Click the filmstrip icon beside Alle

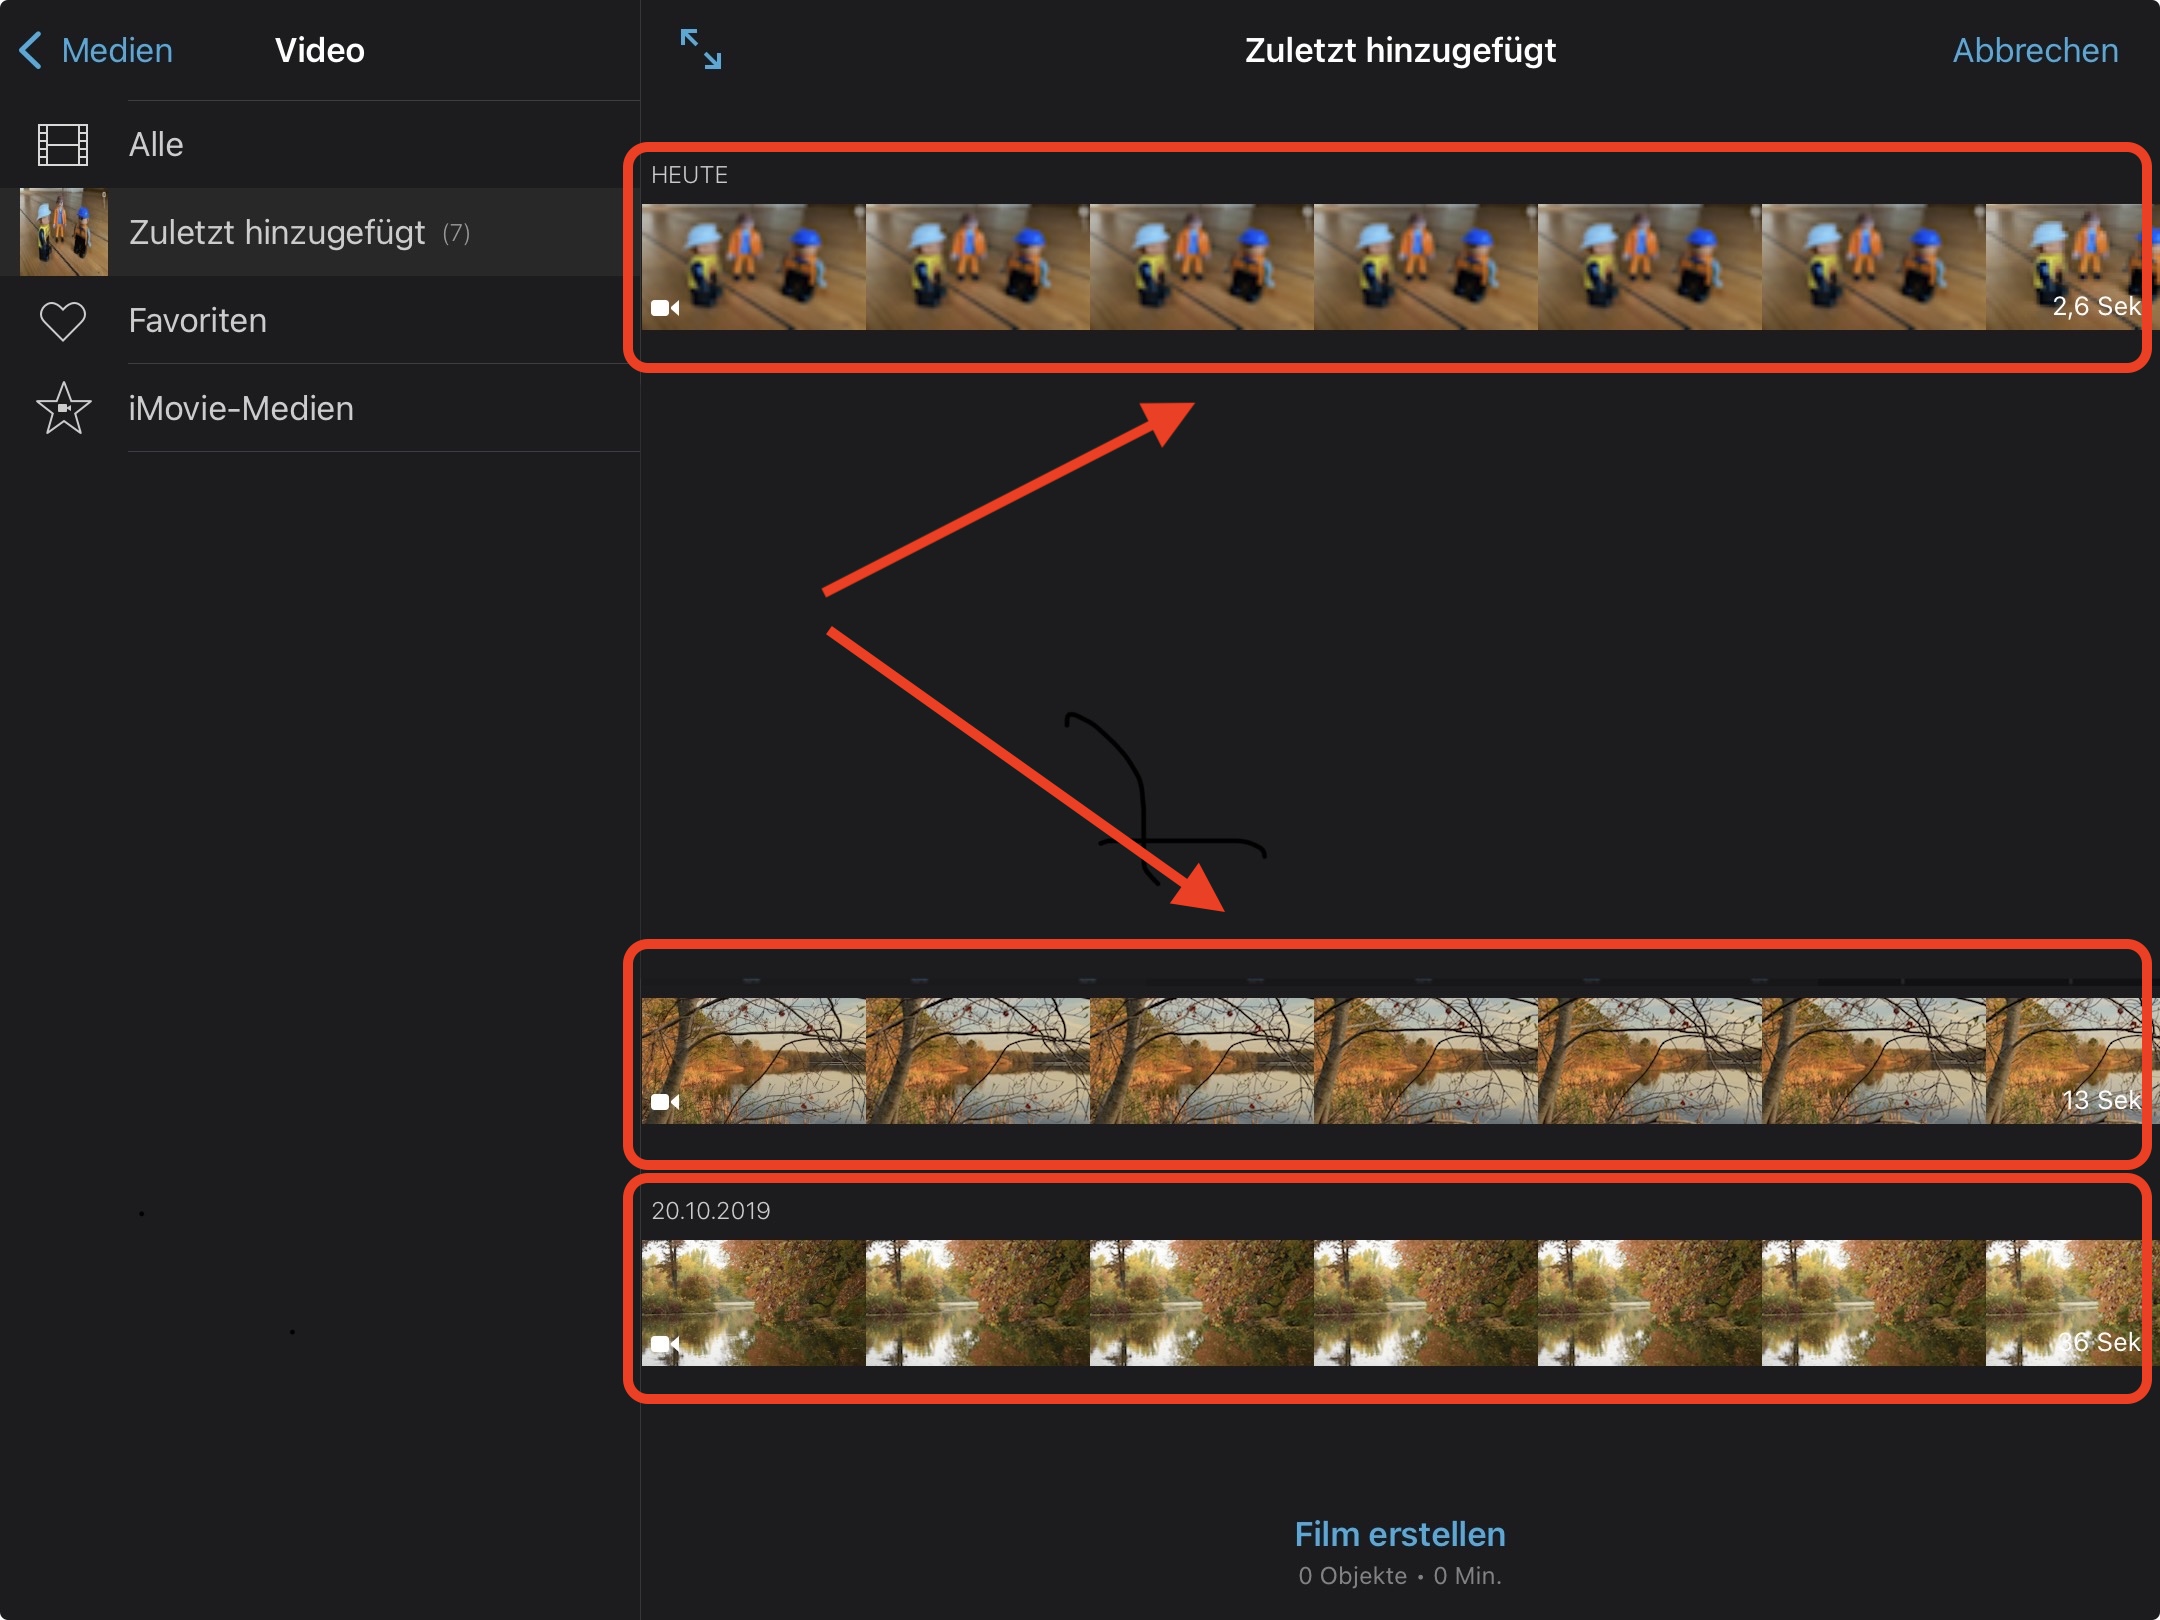pos(62,145)
